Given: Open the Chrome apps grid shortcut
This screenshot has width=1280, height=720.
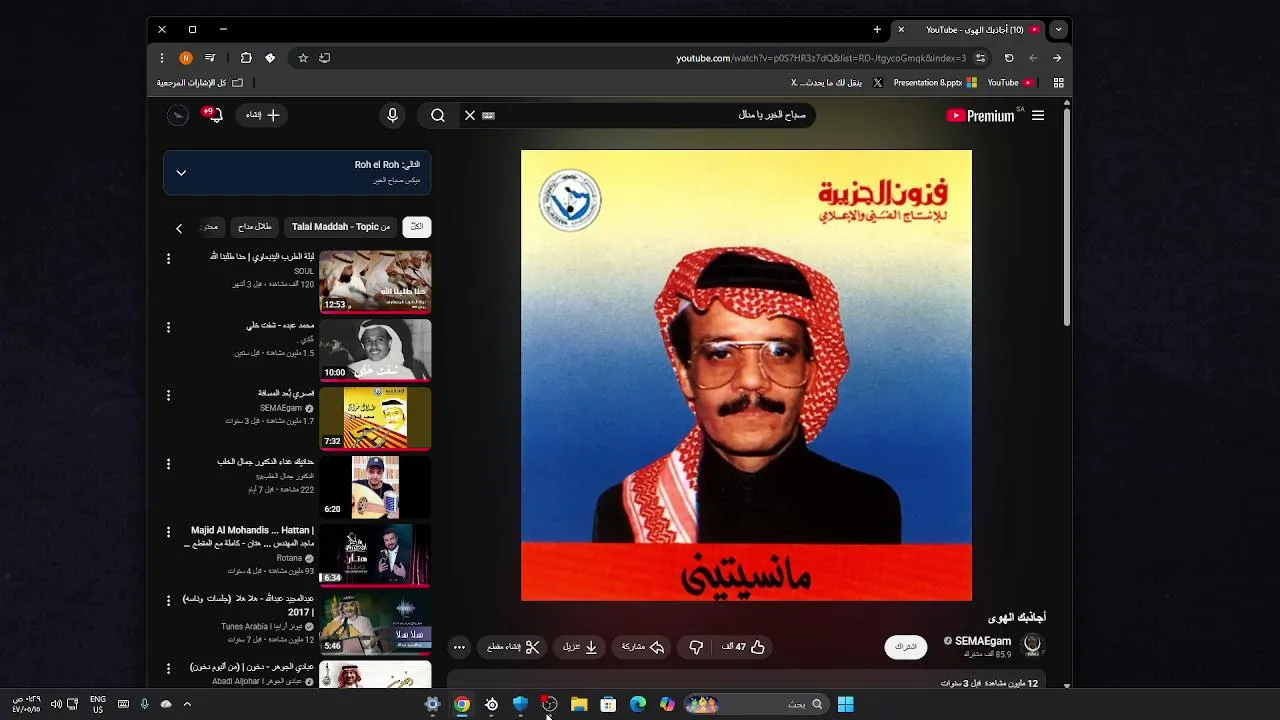Looking at the screenshot, I should 1058,83.
